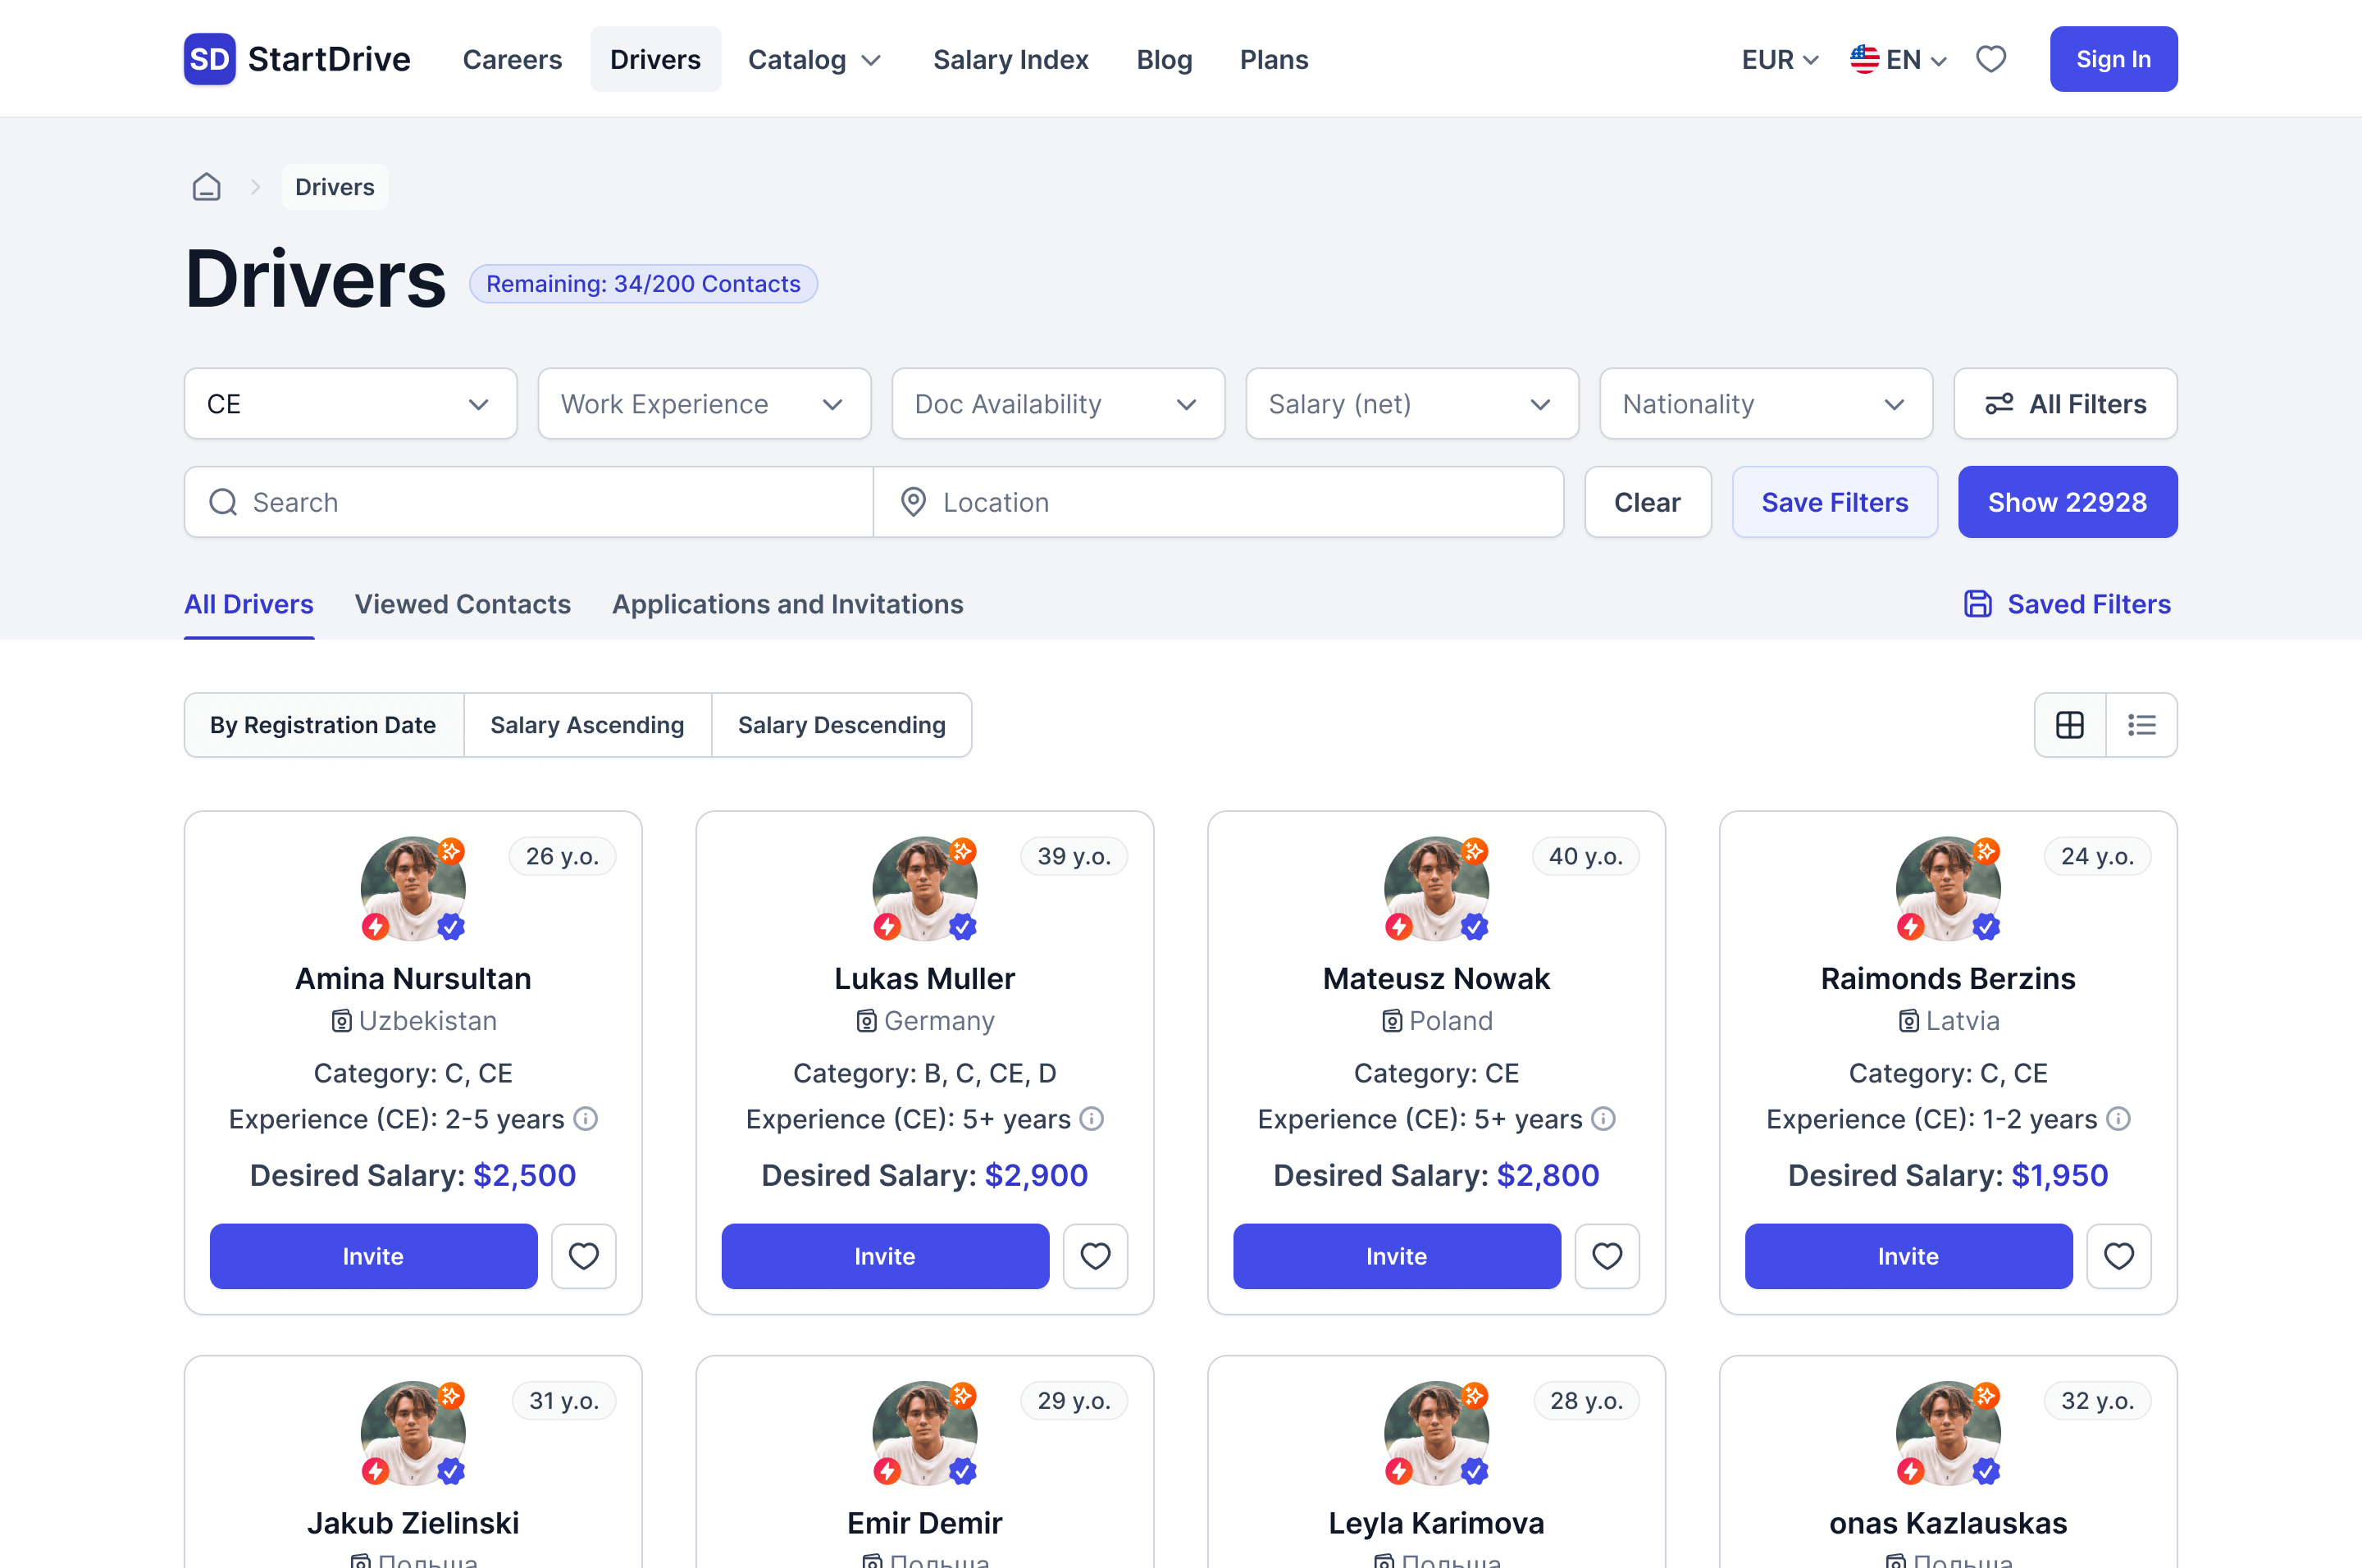Open All Filters panel
This screenshot has height=1568, width=2362.
coord(2065,404)
